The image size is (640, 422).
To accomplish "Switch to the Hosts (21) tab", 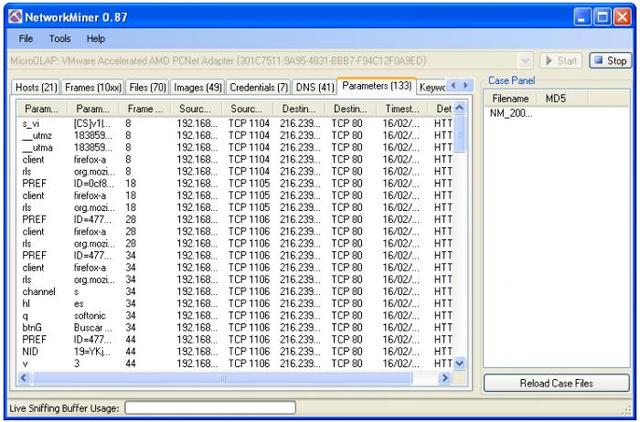I will 36,87.
